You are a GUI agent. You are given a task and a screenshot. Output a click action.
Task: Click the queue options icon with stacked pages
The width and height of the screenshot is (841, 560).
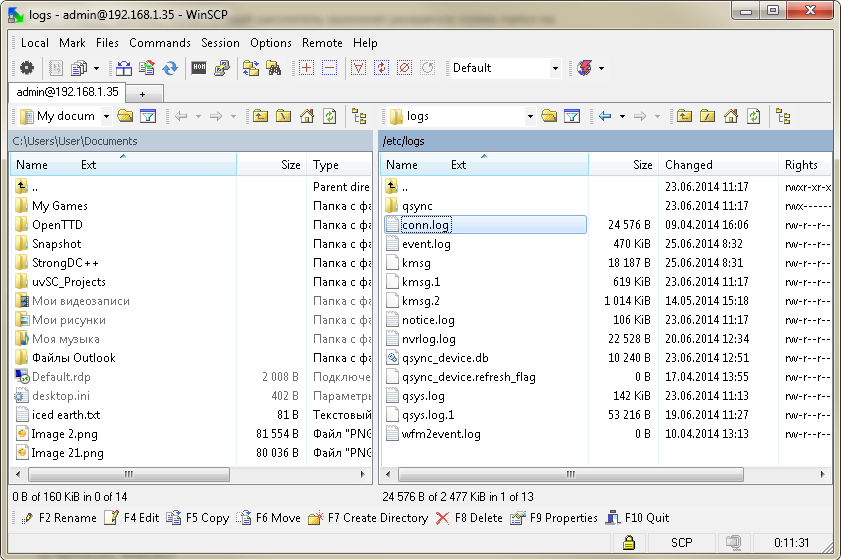click(x=79, y=68)
